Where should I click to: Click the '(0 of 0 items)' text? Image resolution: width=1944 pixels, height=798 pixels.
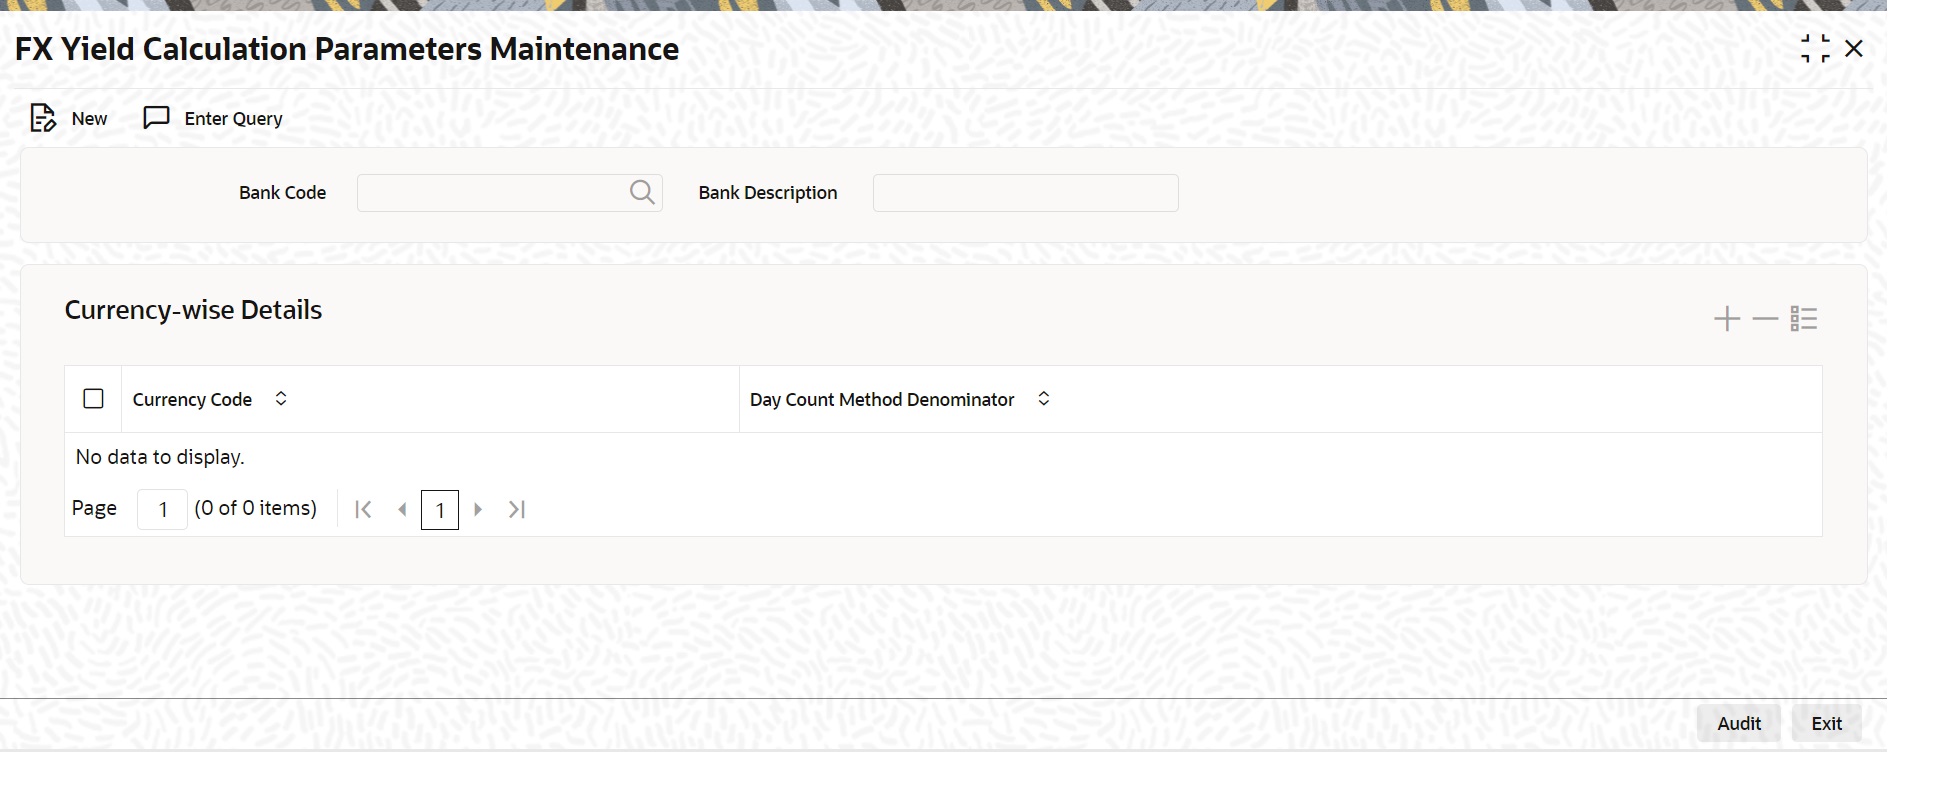click(x=256, y=508)
